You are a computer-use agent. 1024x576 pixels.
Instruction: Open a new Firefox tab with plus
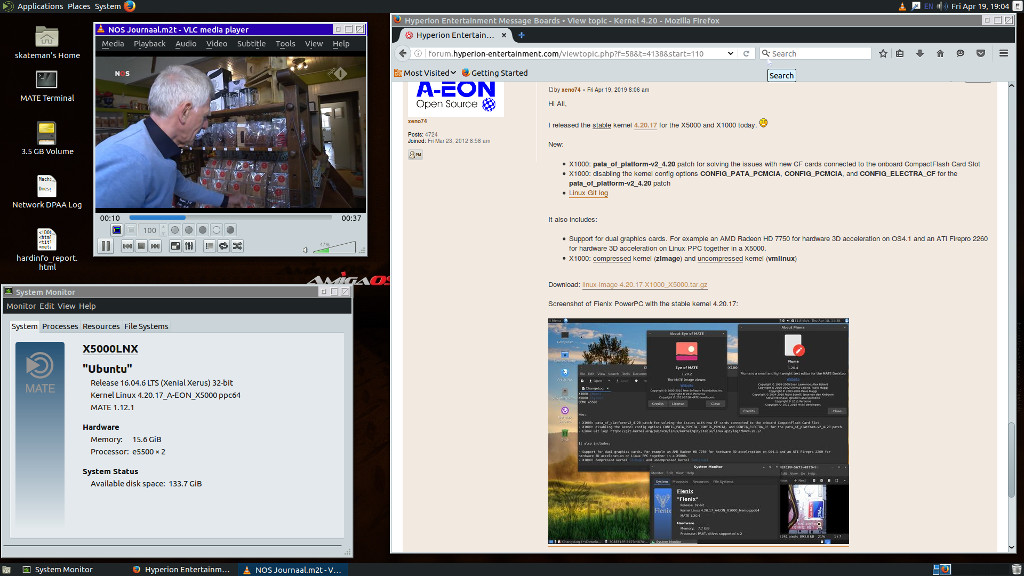[521, 35]
